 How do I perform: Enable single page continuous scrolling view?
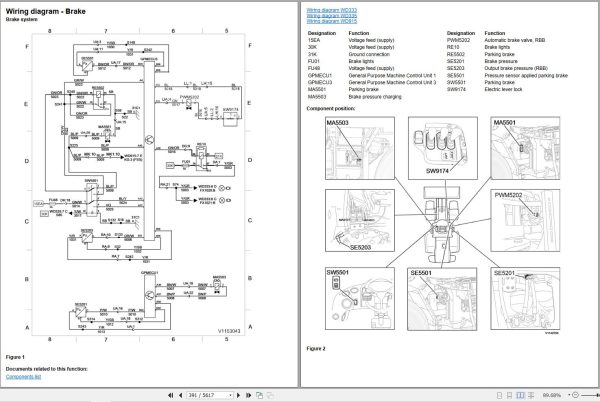point(509,395)
